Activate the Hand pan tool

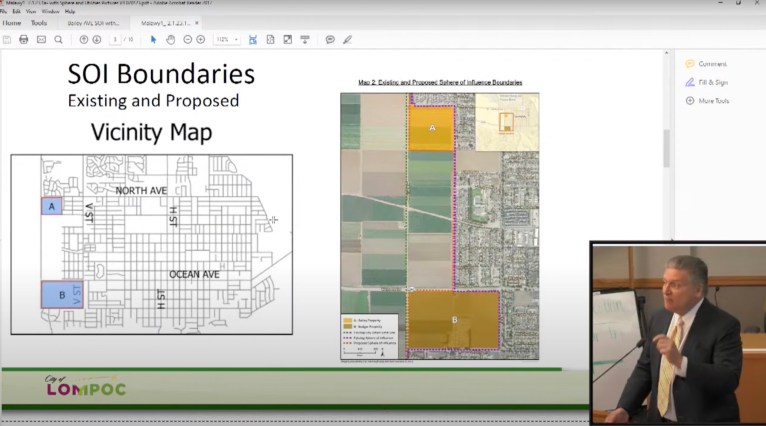[x=170, y=39]
